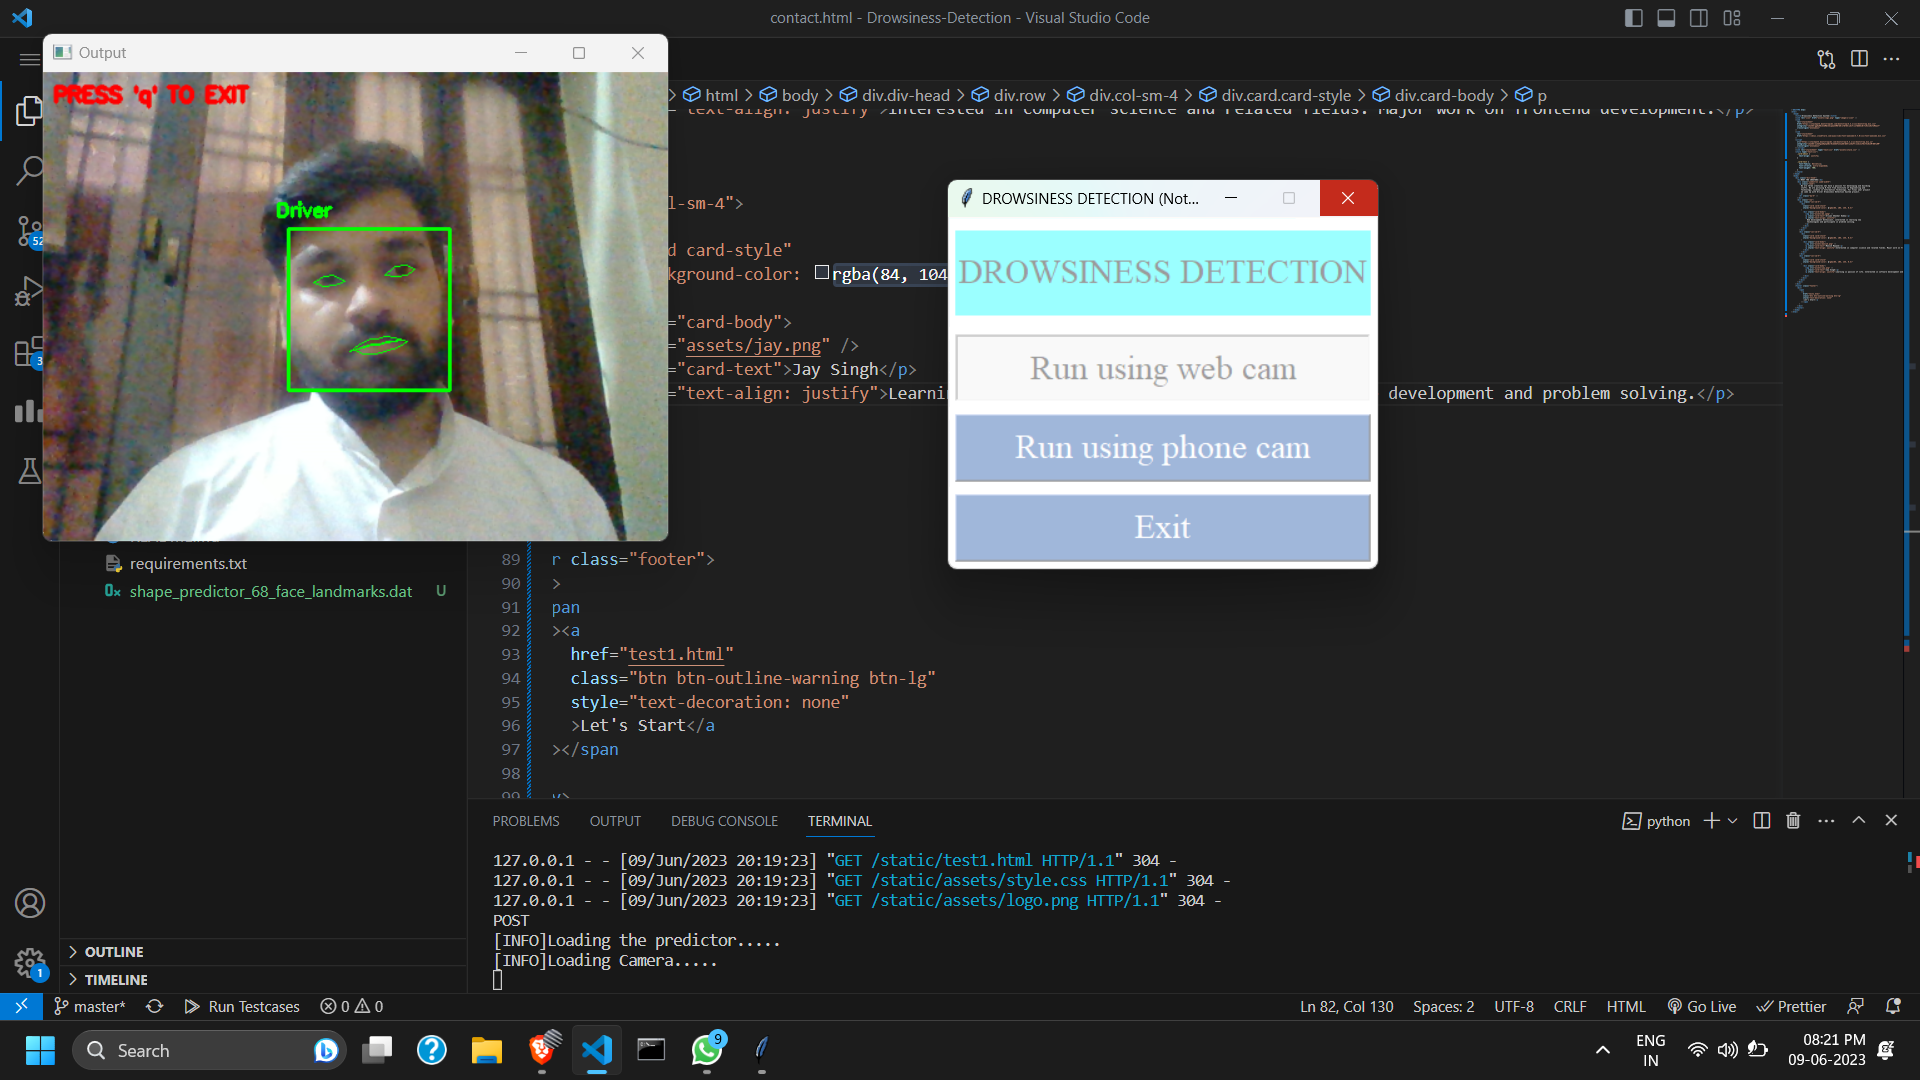Screen dimensions: 1920x1080
Task: Open the Testing flask view
Action: click(28, 471)
